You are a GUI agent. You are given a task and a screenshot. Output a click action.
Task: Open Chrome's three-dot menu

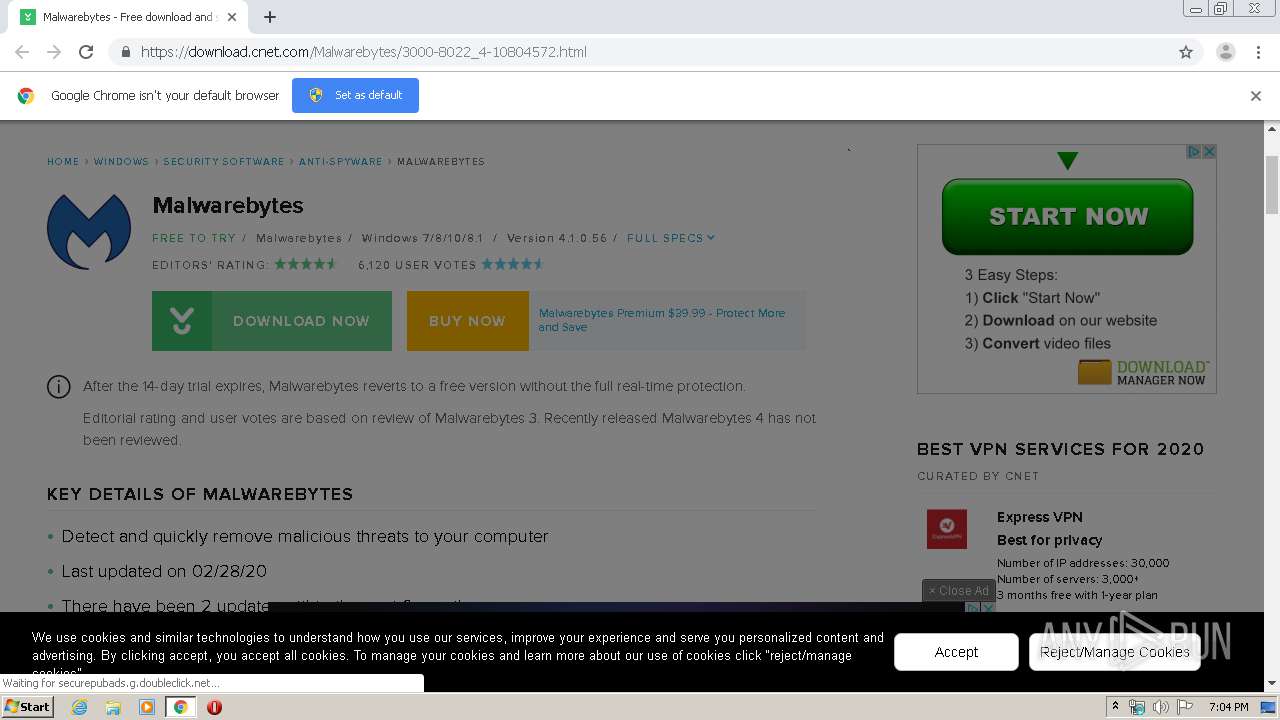[x=1258, y=52]
